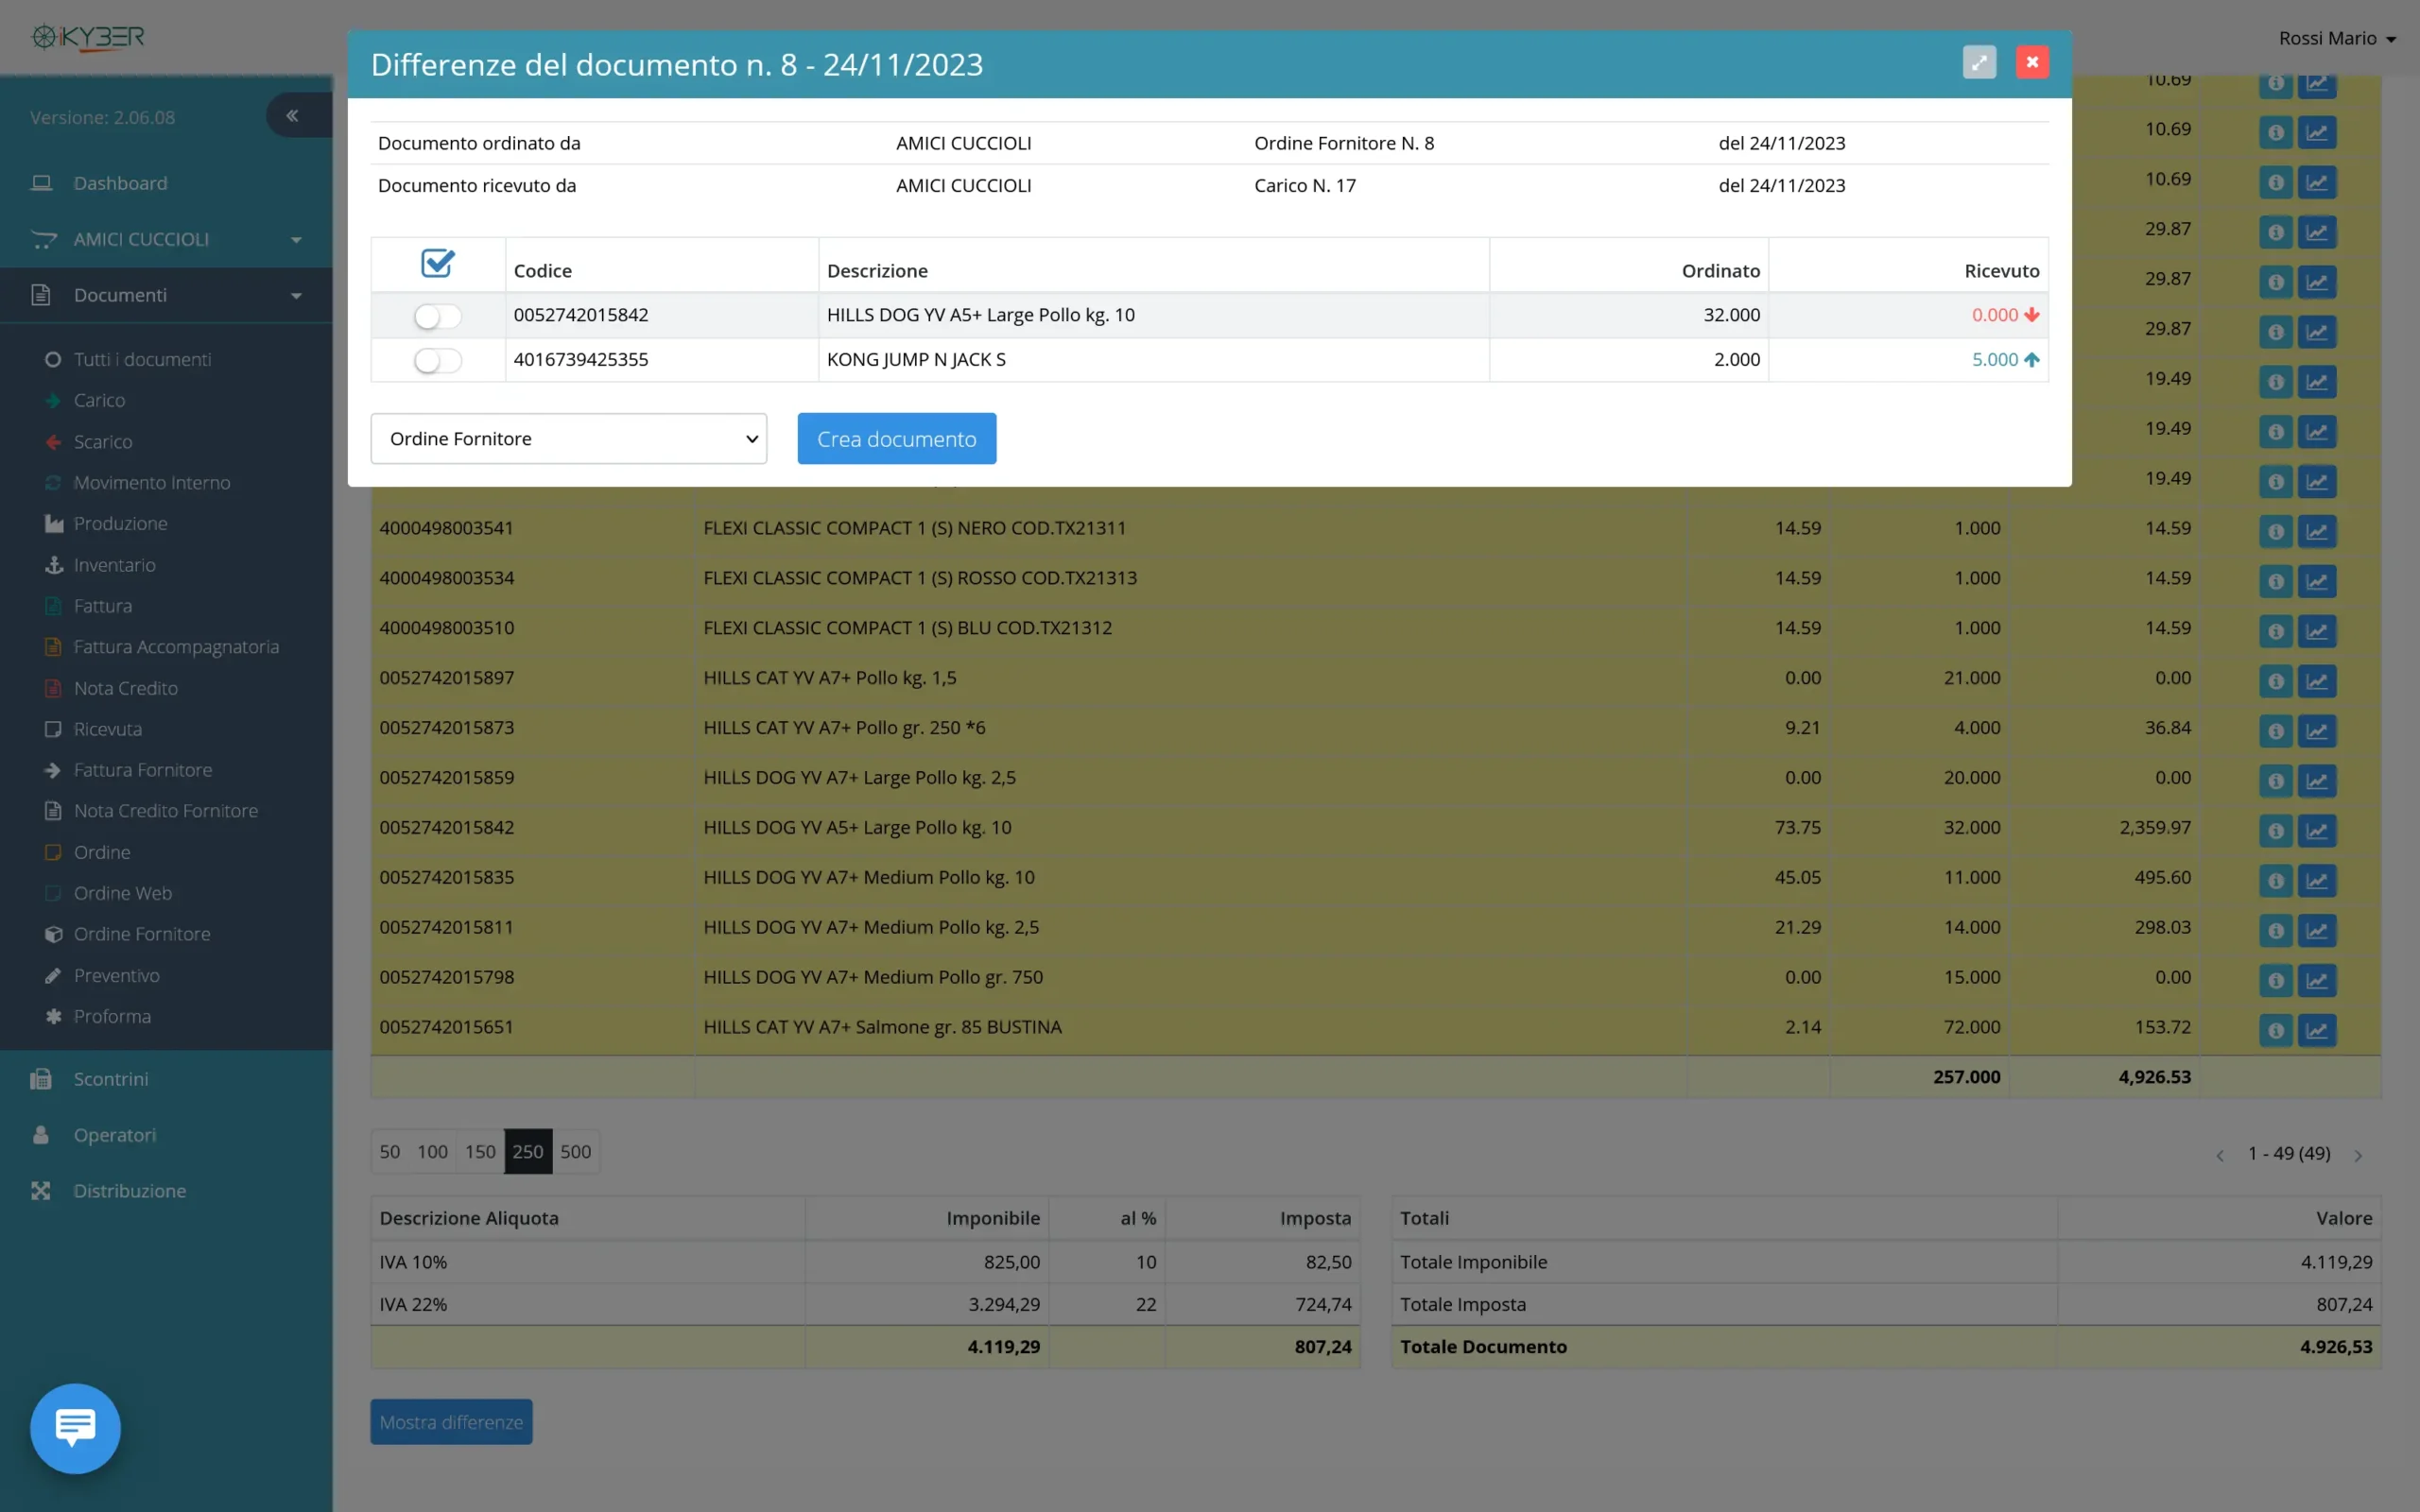Click Ricevuto value 5.000 with blue arrow

(2005, 360)
